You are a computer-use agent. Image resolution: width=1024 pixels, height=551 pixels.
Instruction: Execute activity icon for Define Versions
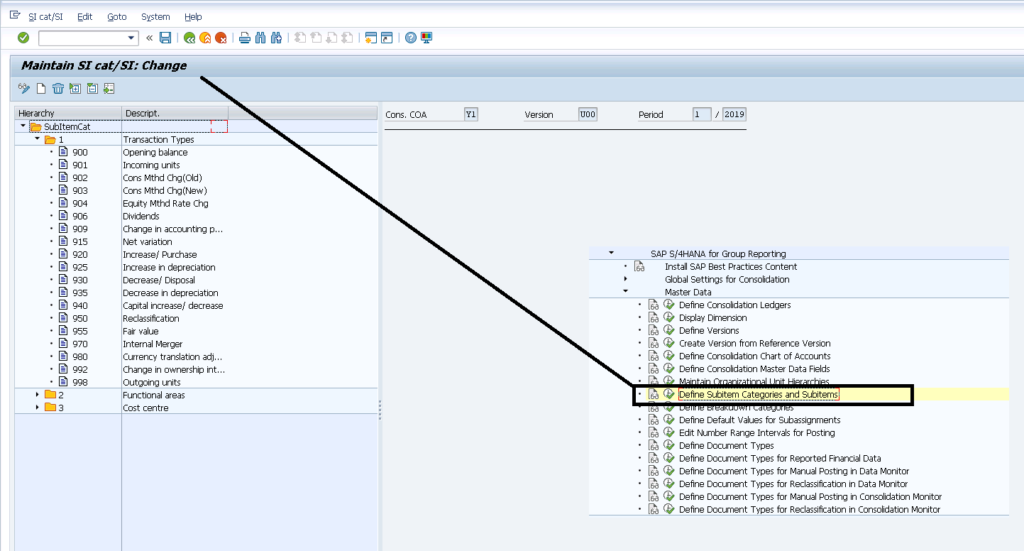point(669,330)
